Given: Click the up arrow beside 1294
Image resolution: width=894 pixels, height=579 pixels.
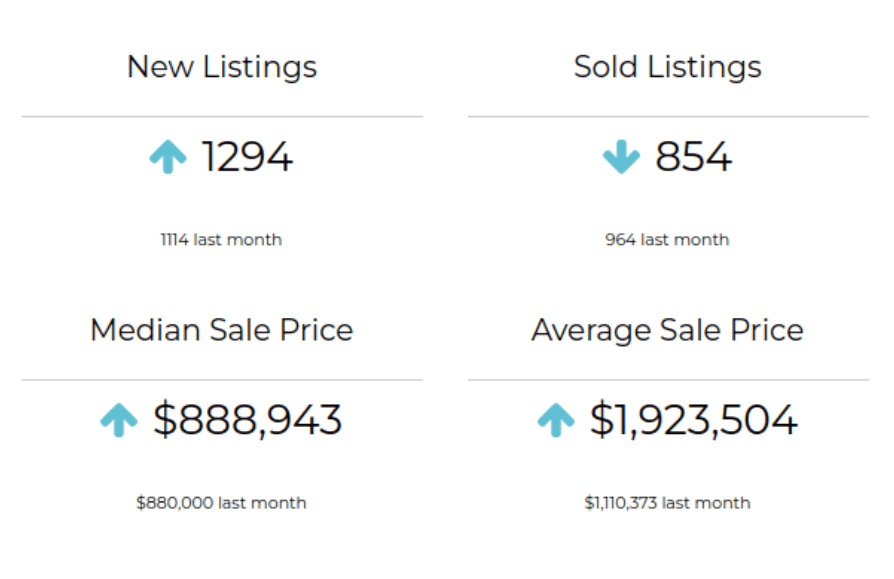Looking at the screenshot, I should click(168, 157).
